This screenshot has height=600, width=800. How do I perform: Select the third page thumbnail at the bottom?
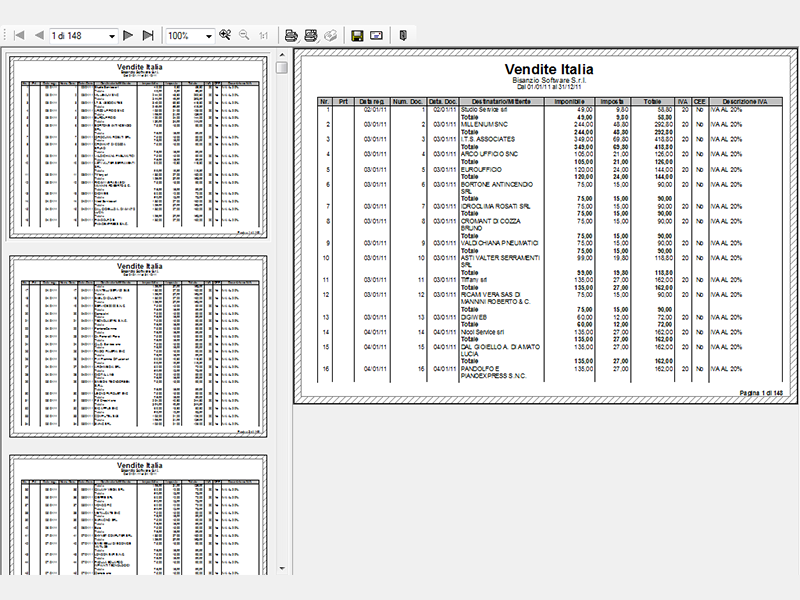(138, 515)
